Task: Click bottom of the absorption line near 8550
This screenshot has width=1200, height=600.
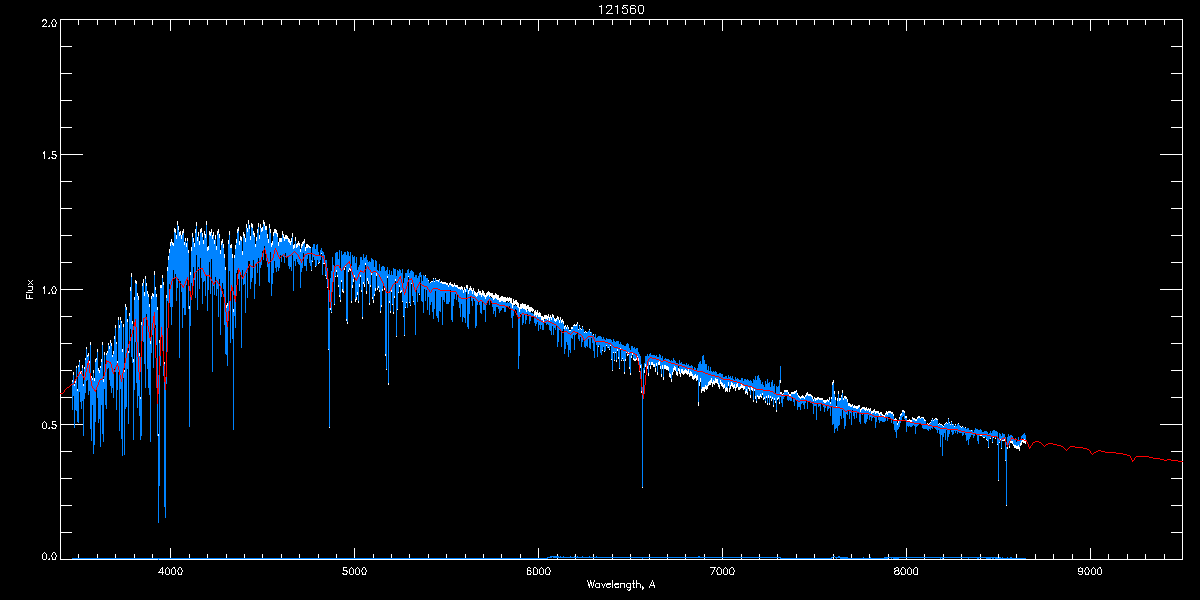Action: (1006, 504)
